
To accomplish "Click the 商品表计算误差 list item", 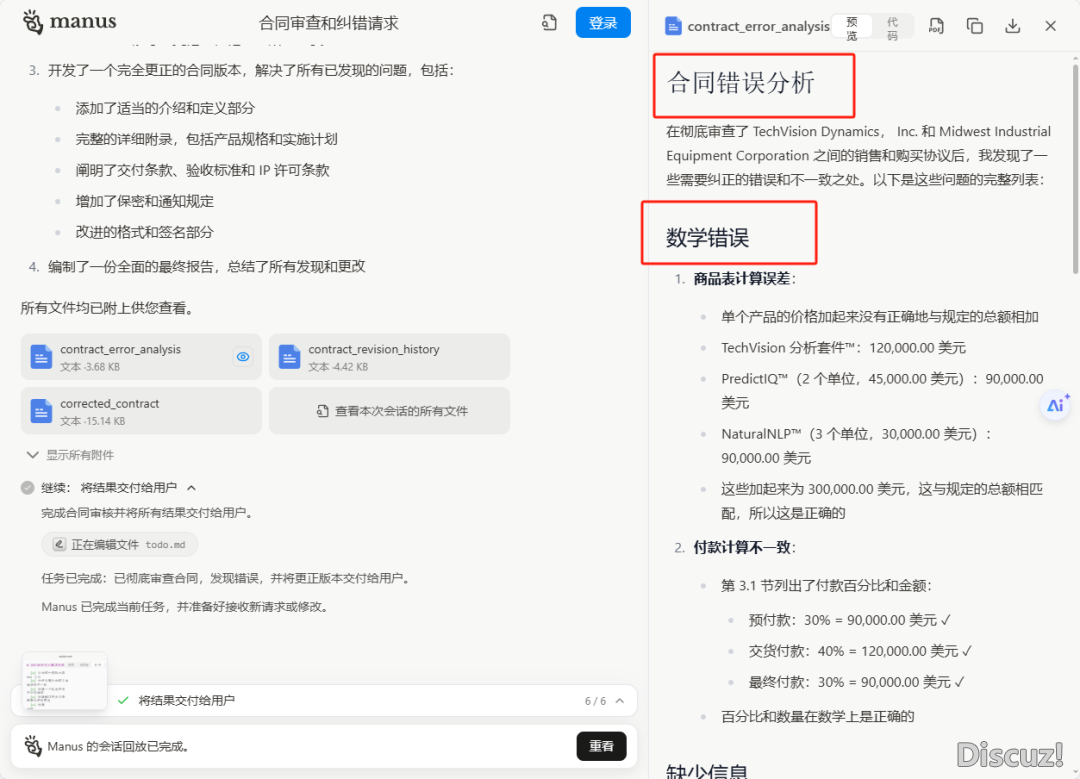I will tap(745, 279).
